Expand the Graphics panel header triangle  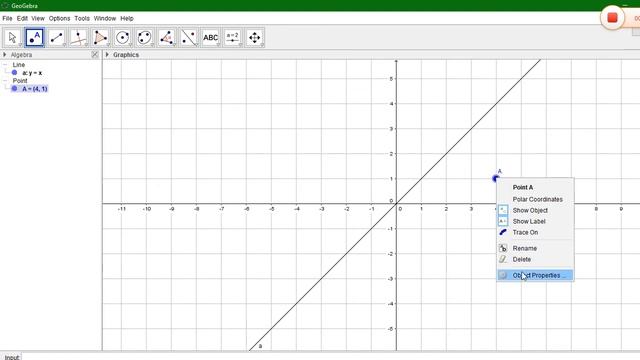pos(107,54)
